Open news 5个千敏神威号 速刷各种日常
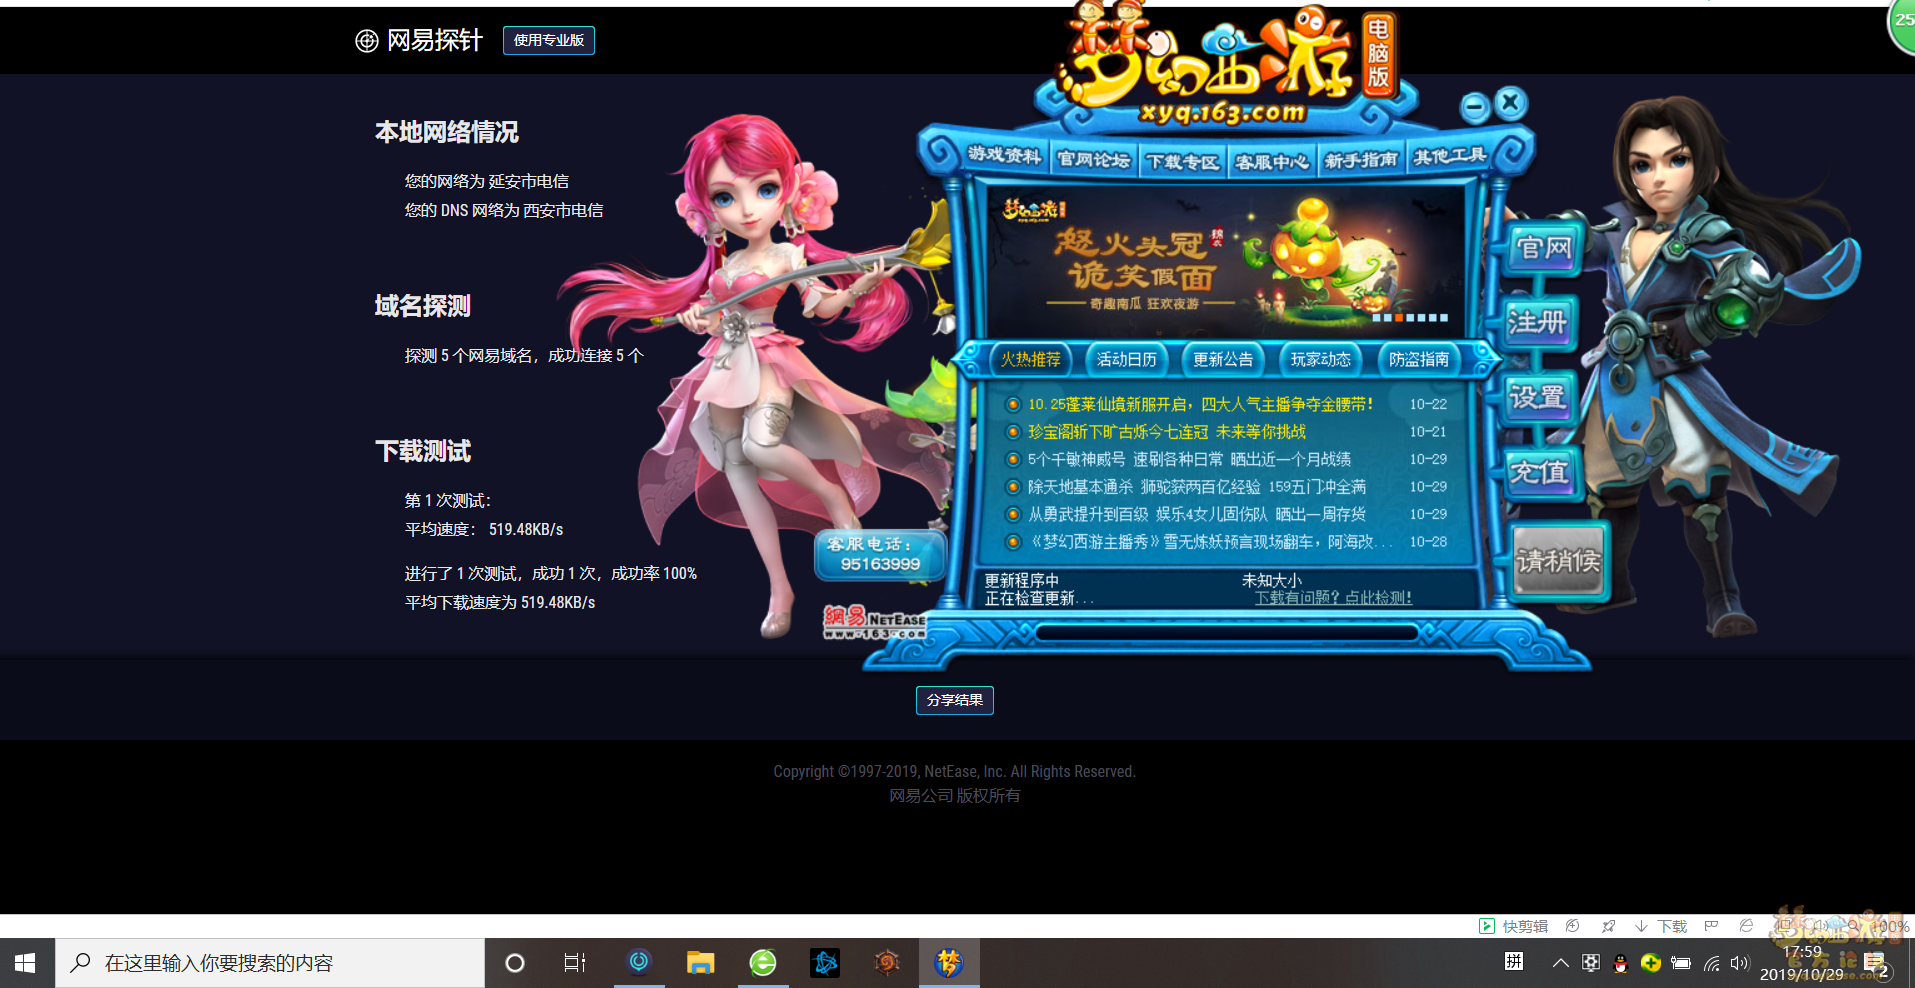The image size is (1915, 988). [x=1189, y=459]
